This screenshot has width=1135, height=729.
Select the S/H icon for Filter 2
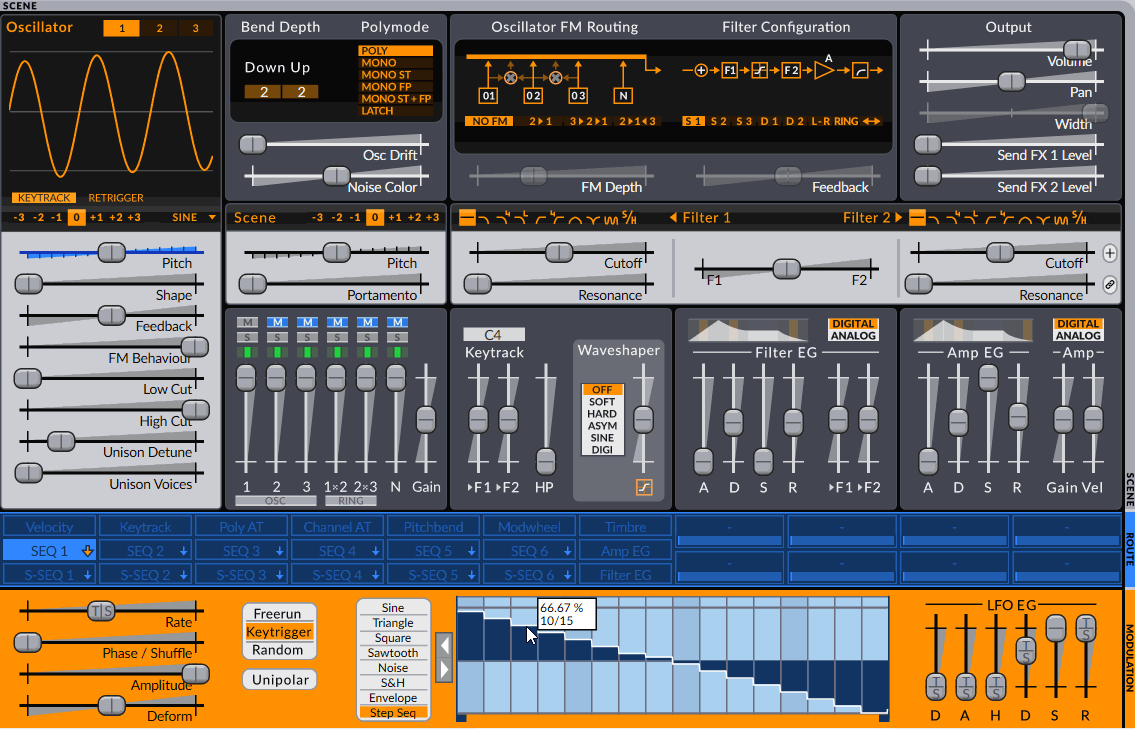[1079, 217]
